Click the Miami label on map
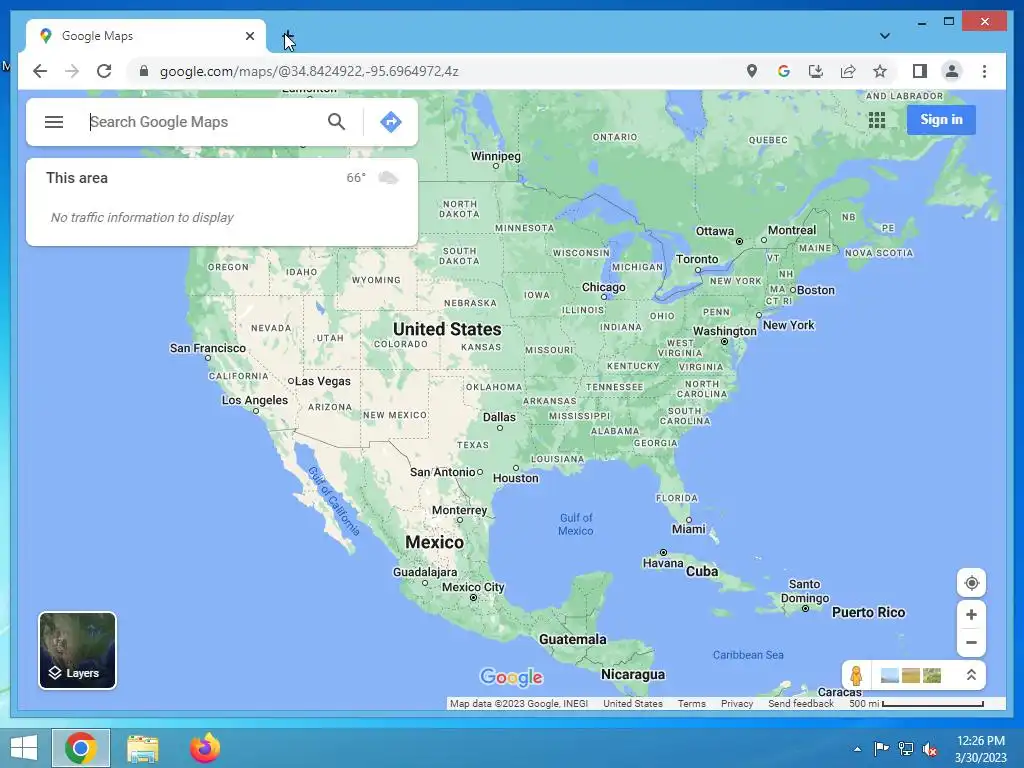 point(688,529)
